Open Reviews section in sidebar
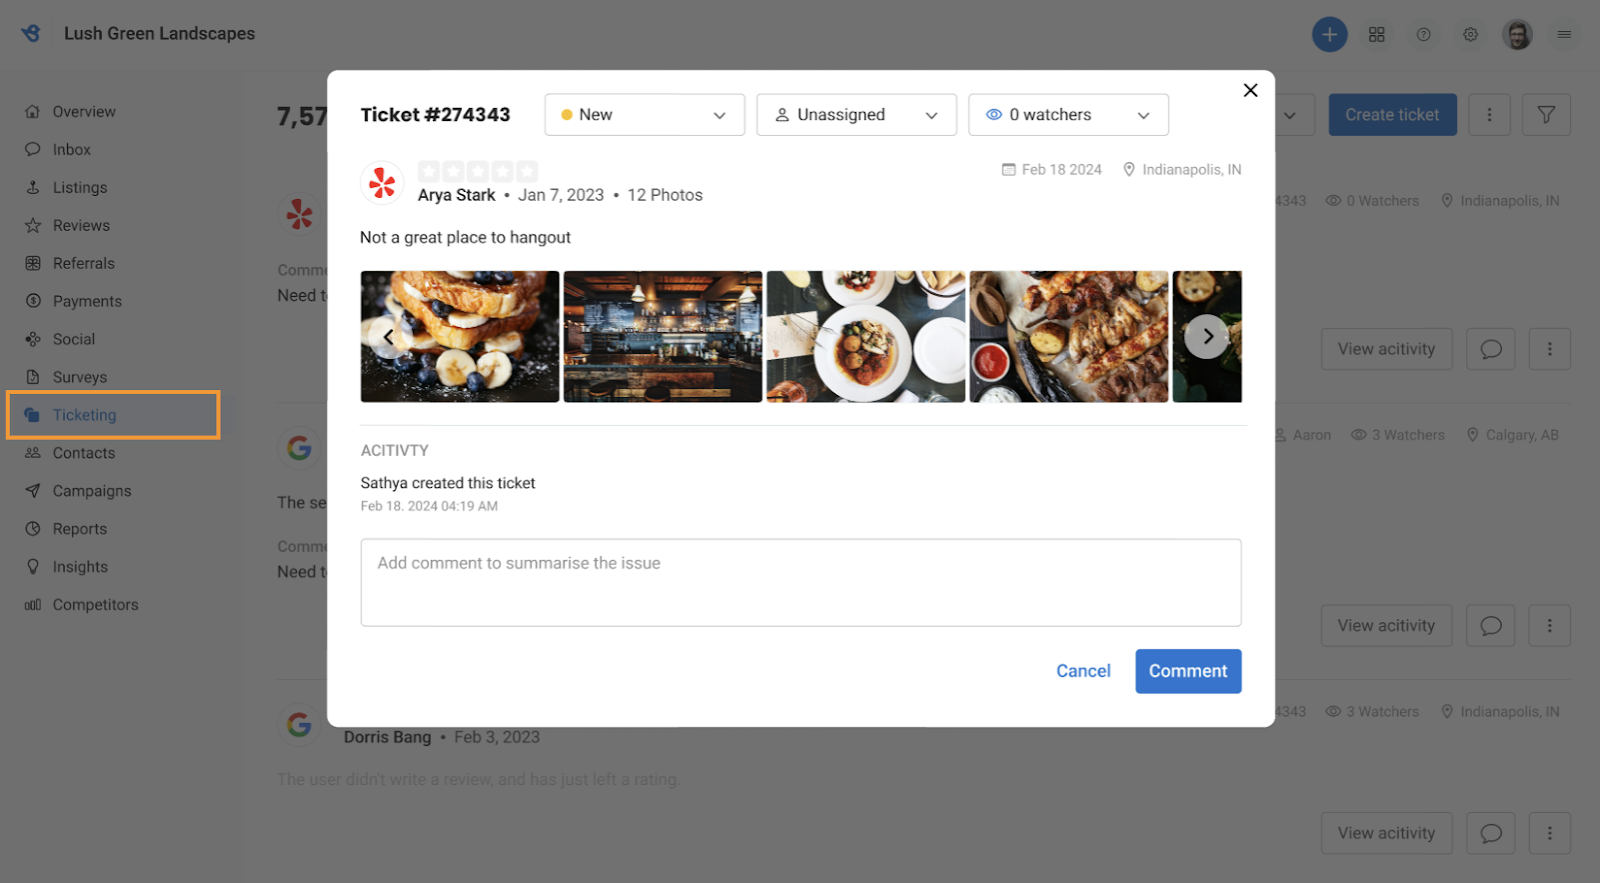This screenshot has width=1600, height=883. coord(81,226)
